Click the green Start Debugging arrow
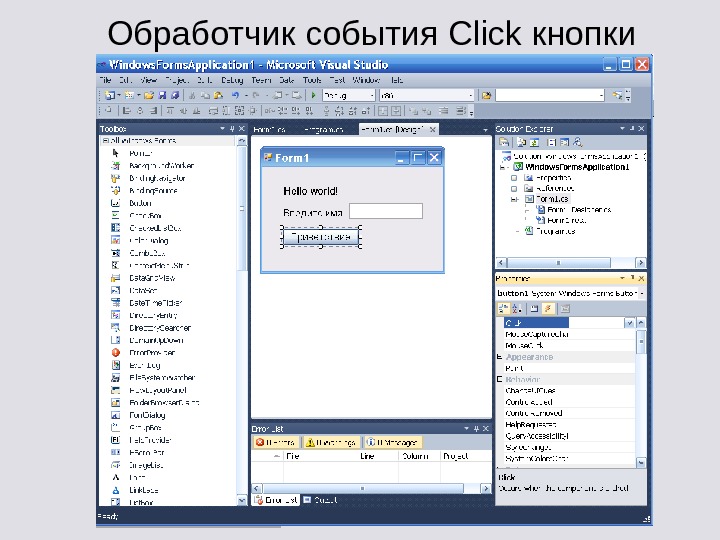The width and height of the screenshot is (720, 540). point(314,95)
